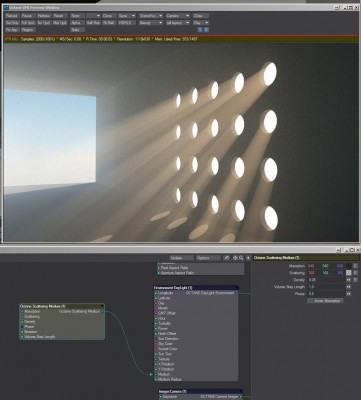Open the Options menu in node editor
361x400 pixels.
(x=208, y=258)
